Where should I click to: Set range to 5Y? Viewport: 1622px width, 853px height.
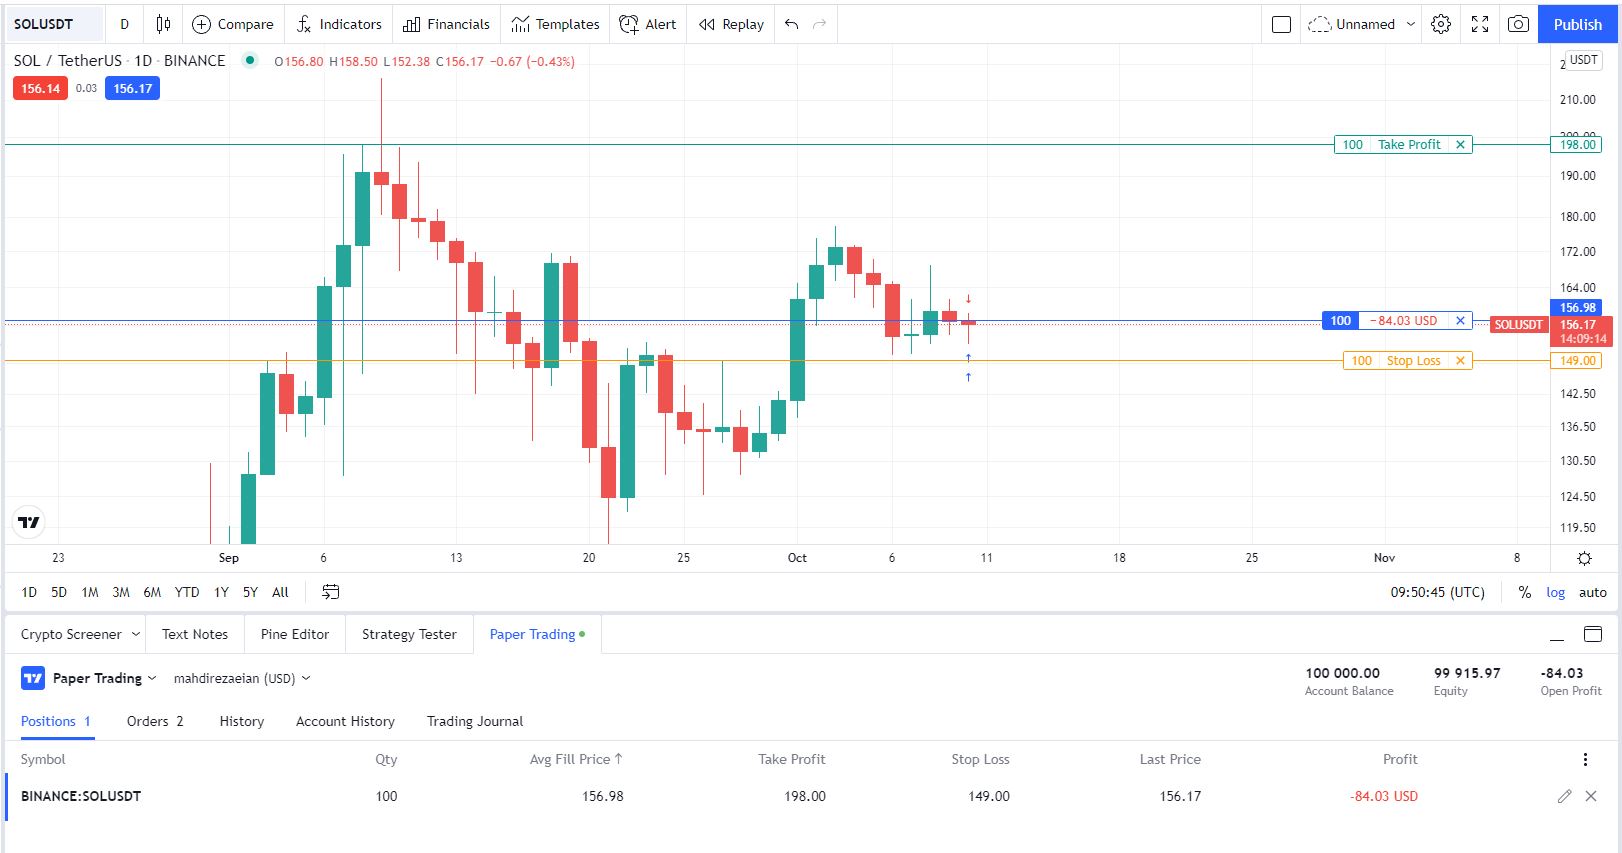250,592
